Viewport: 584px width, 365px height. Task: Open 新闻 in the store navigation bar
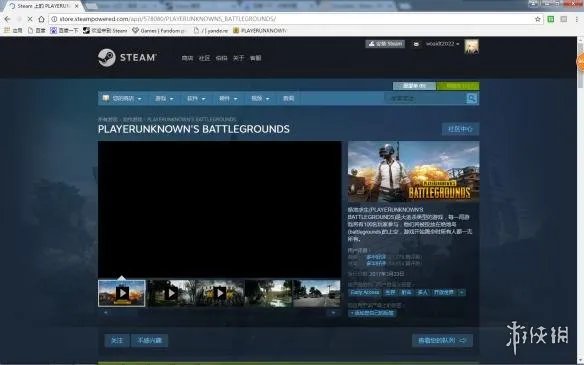289,99
